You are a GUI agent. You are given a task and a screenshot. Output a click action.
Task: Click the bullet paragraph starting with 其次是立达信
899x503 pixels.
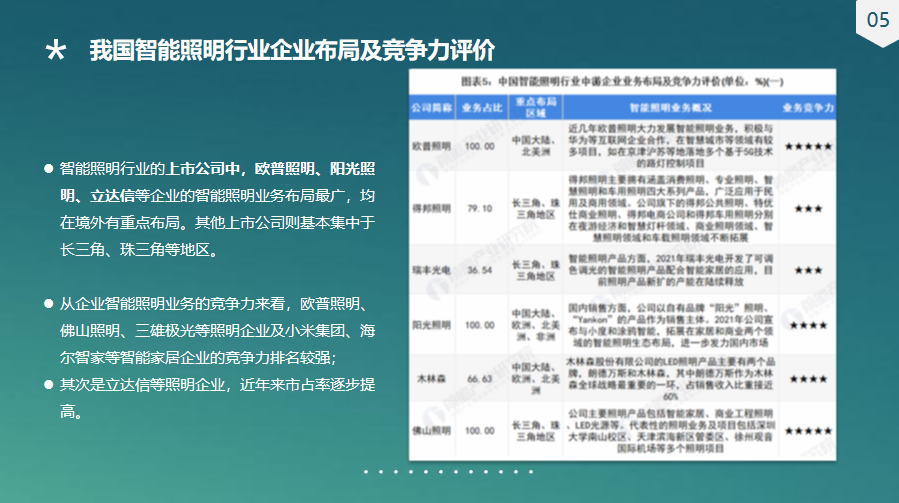(x=217, y=397)
